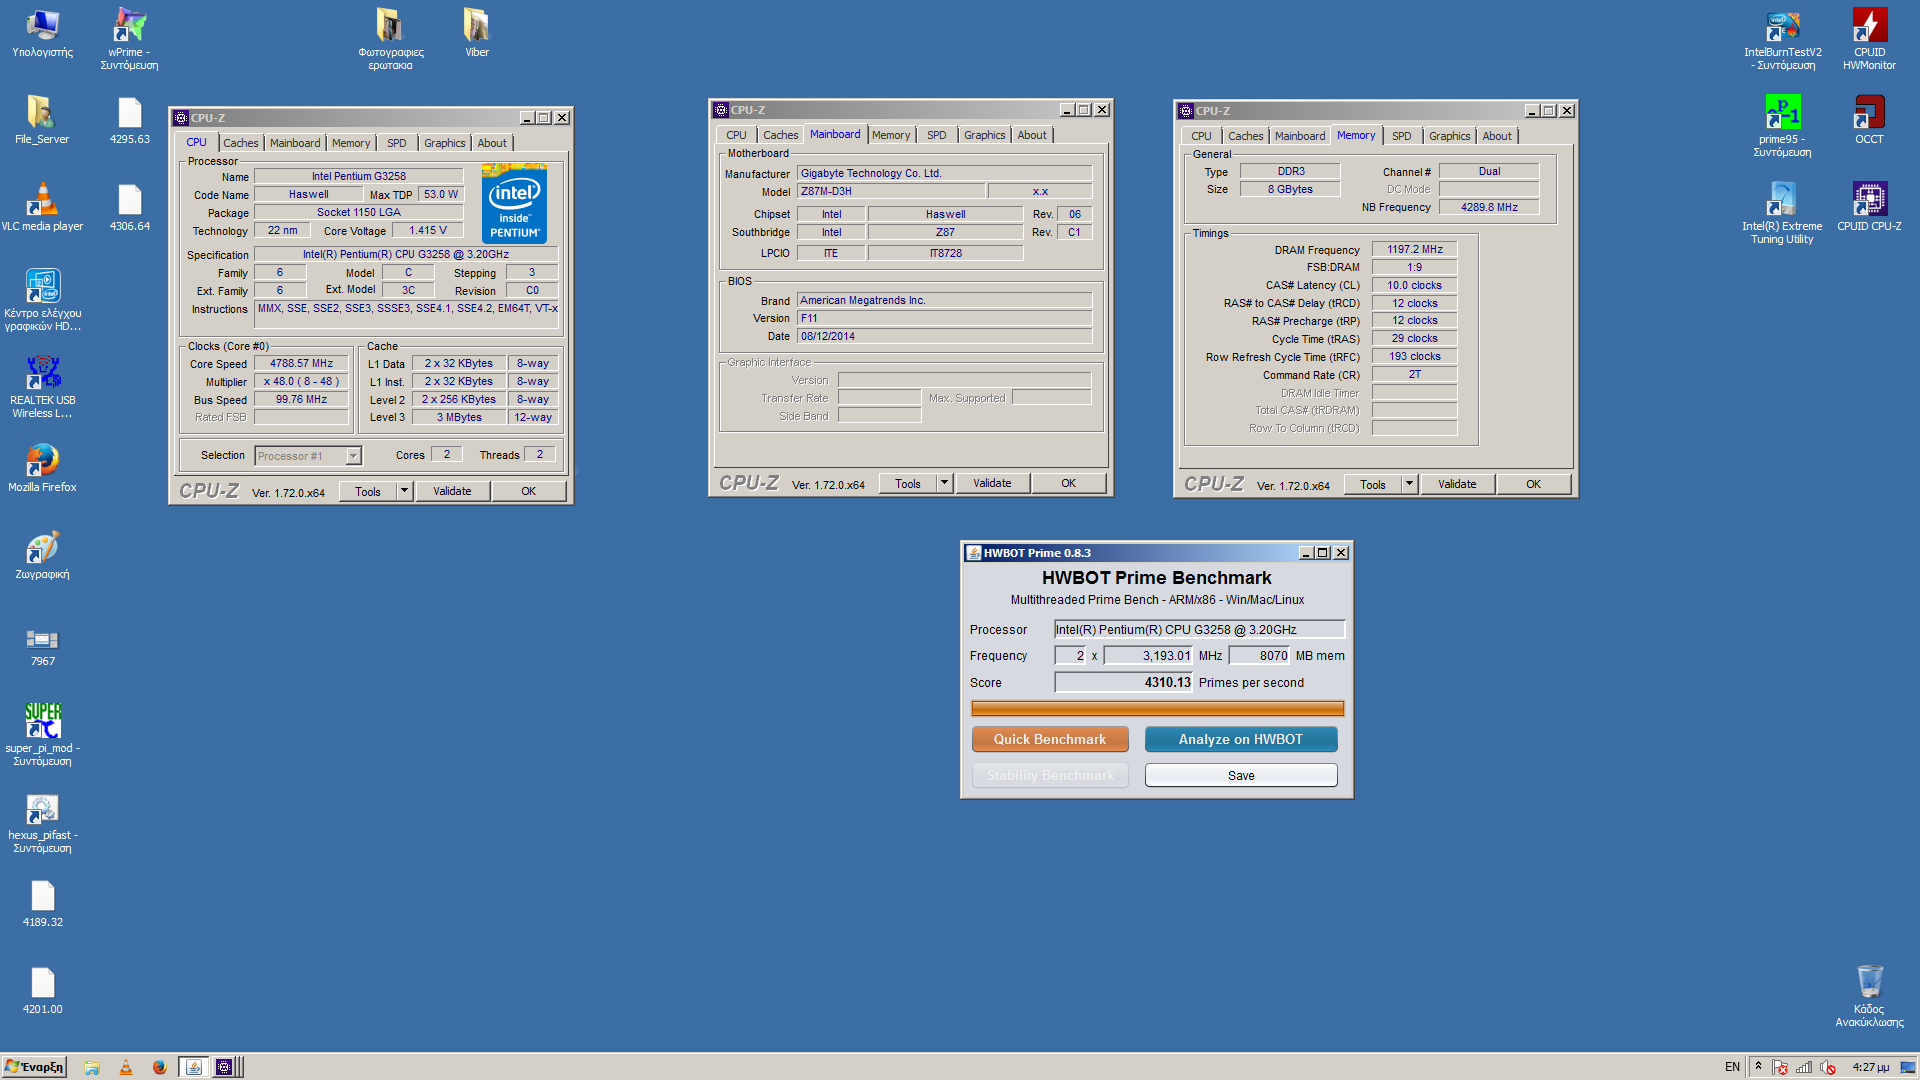Click Analyze on HWBOT button

1241,739
